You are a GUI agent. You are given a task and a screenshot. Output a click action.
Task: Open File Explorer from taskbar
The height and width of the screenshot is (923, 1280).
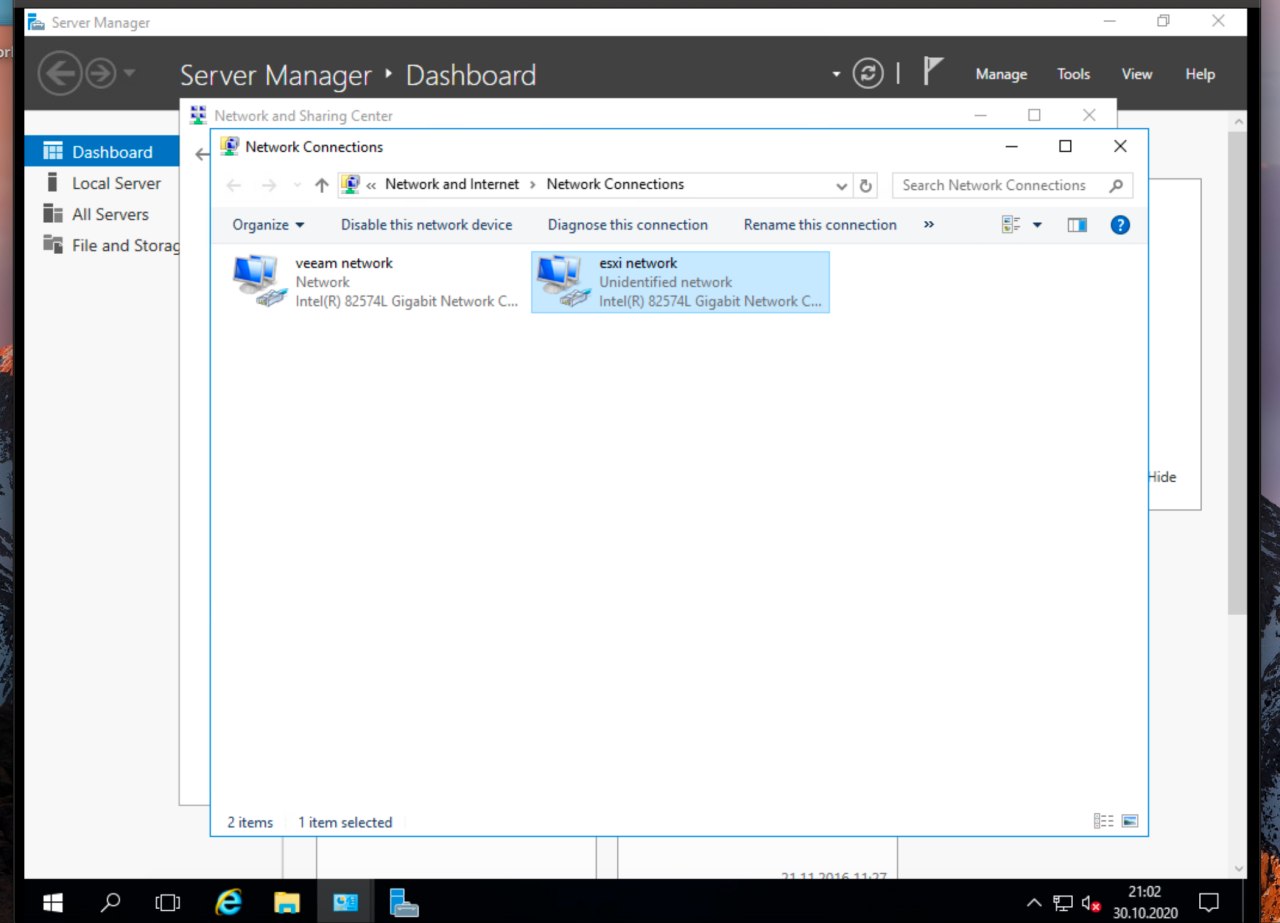[x=287, y=903]
